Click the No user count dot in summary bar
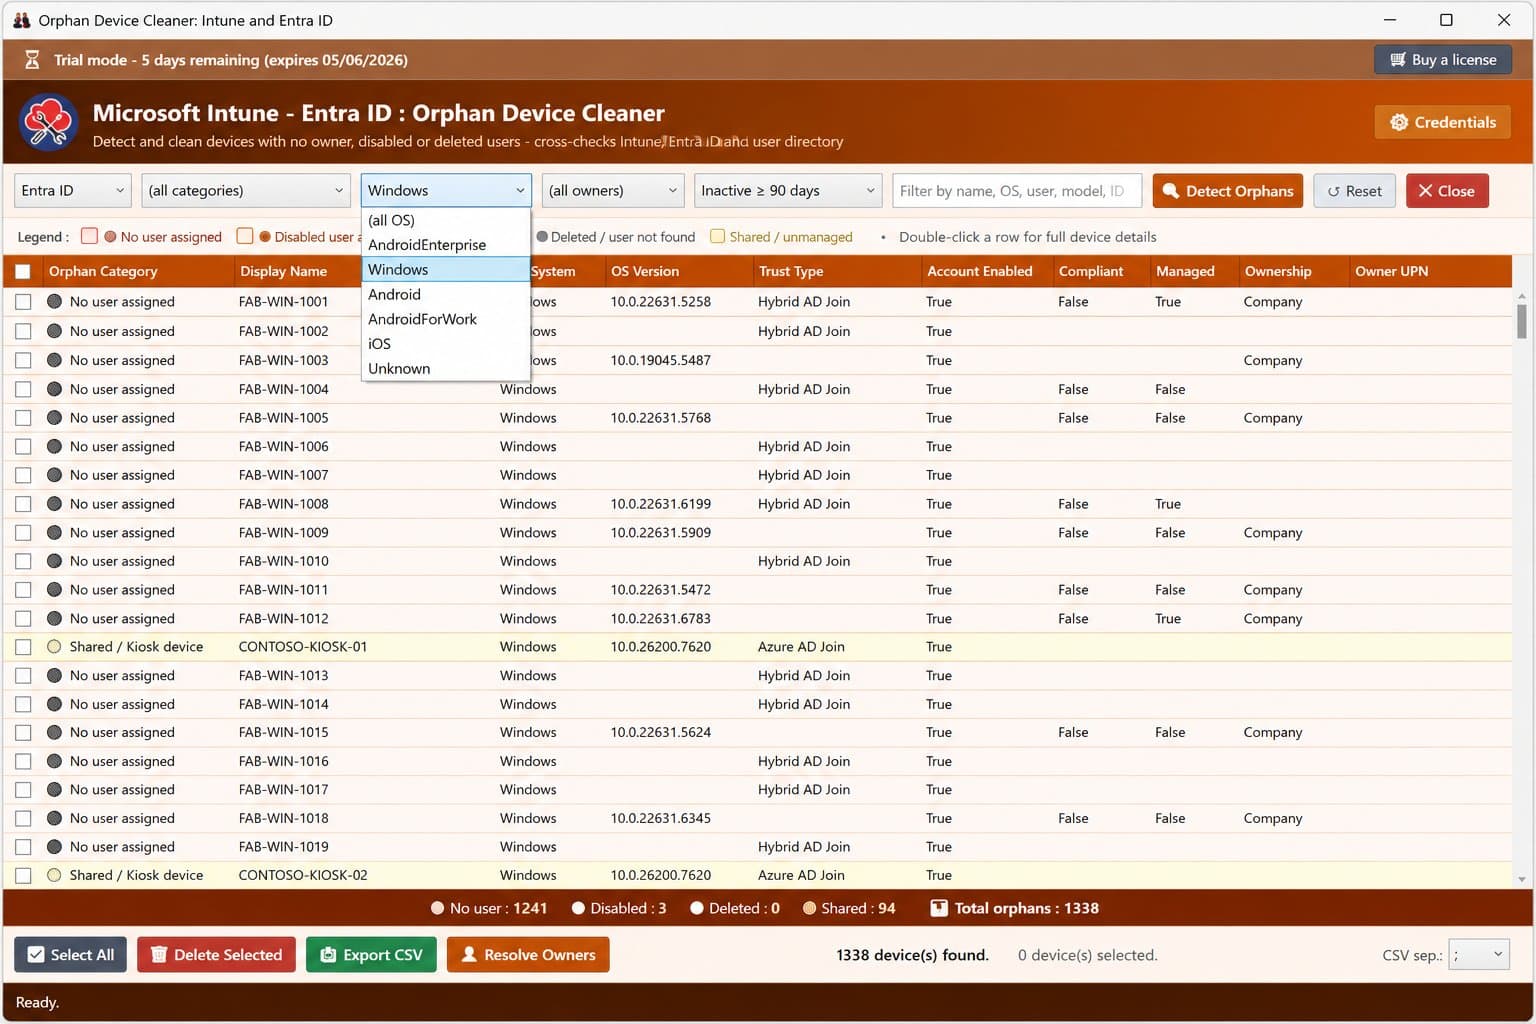Image resolution: width=1536 pixels, height=1024 pixels. pos(437,908)
